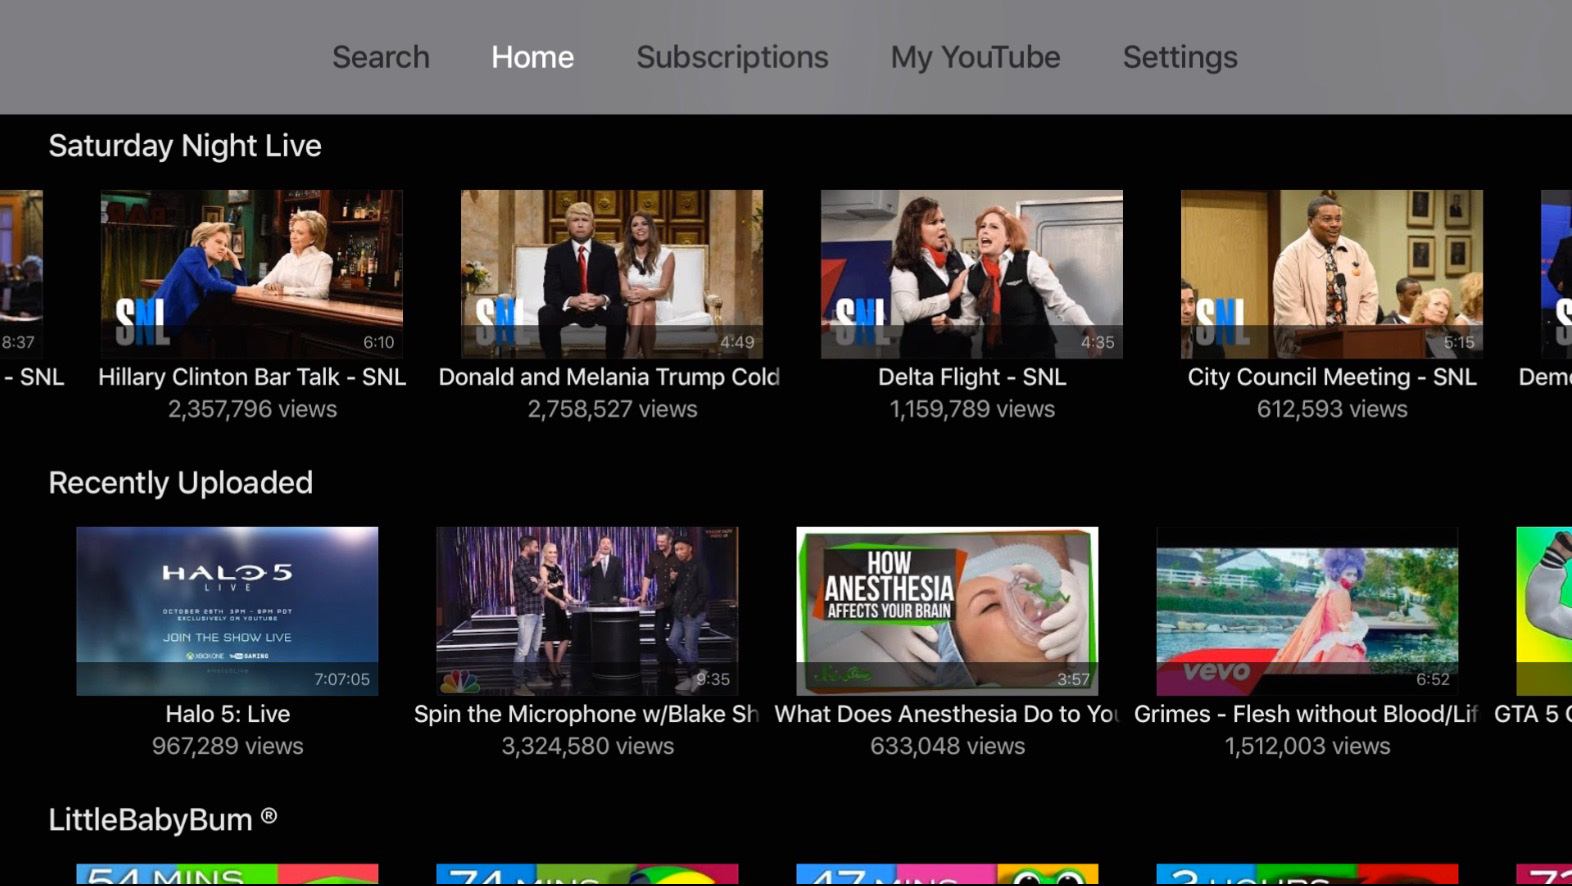Open the Settings tab

(x=1180, y=57)
